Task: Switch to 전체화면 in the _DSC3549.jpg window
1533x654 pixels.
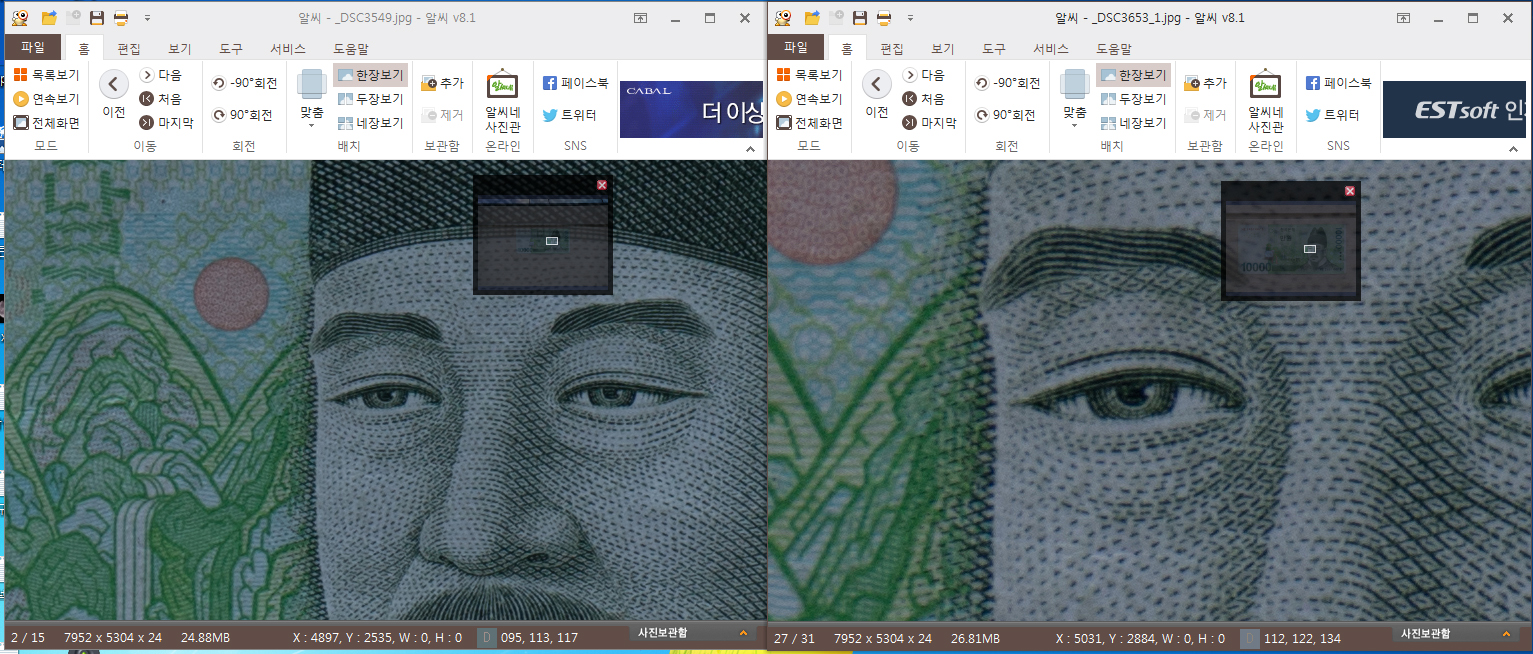Action: point(46,123)
